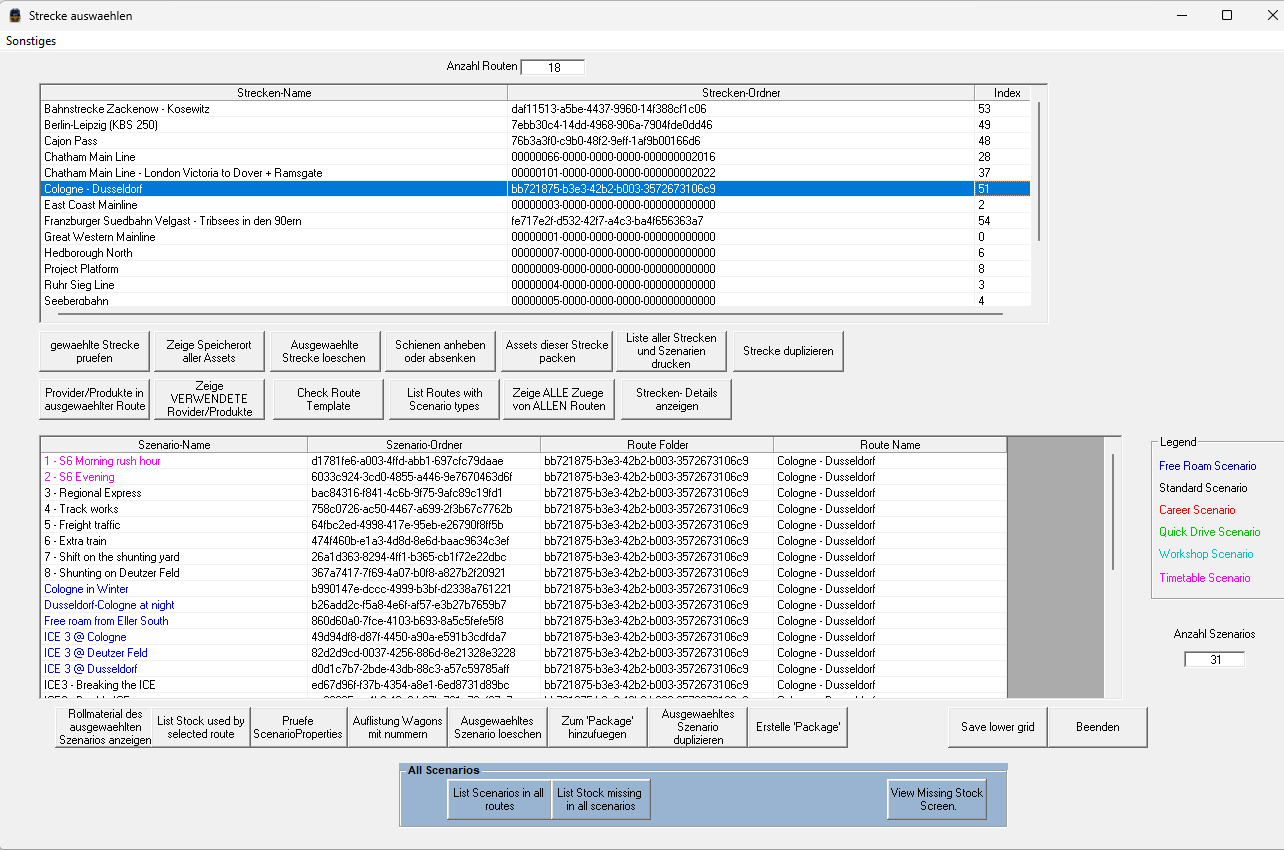Click the Szenario-Ordner column header
Image resolution: width=1284 pixels, height=850 pixels.
coord(424,445)
